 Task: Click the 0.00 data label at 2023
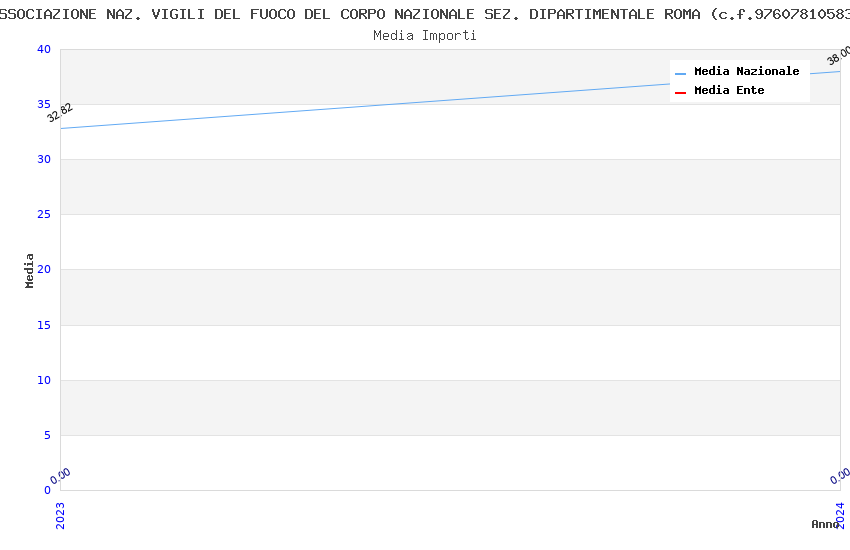60,476
